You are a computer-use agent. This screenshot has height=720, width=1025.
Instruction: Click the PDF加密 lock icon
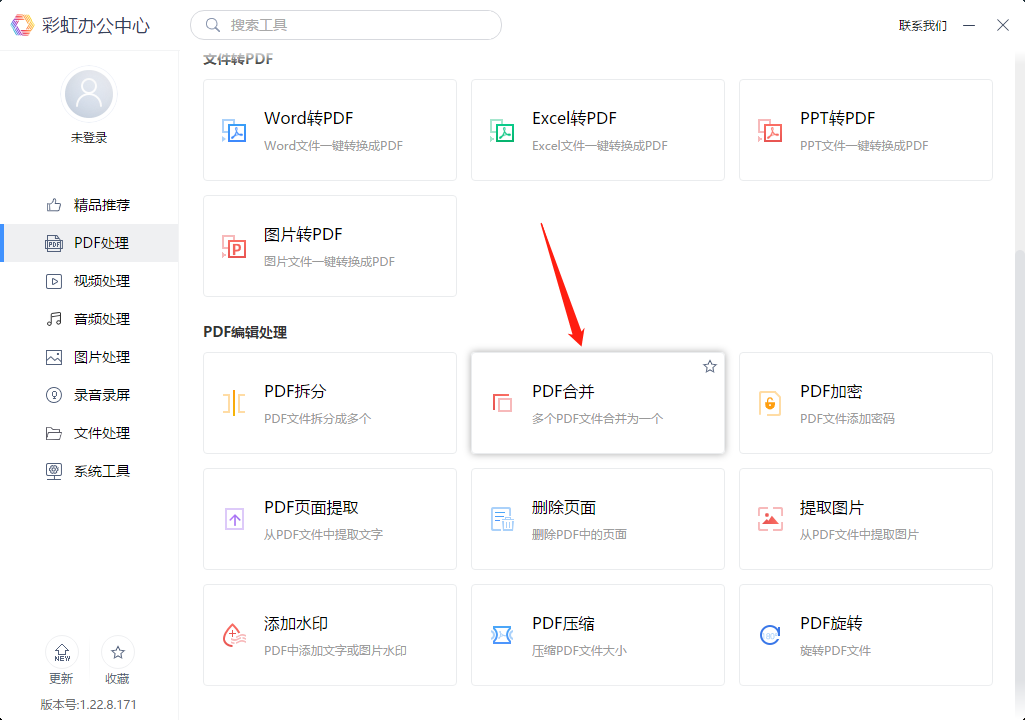click(770, 403)
